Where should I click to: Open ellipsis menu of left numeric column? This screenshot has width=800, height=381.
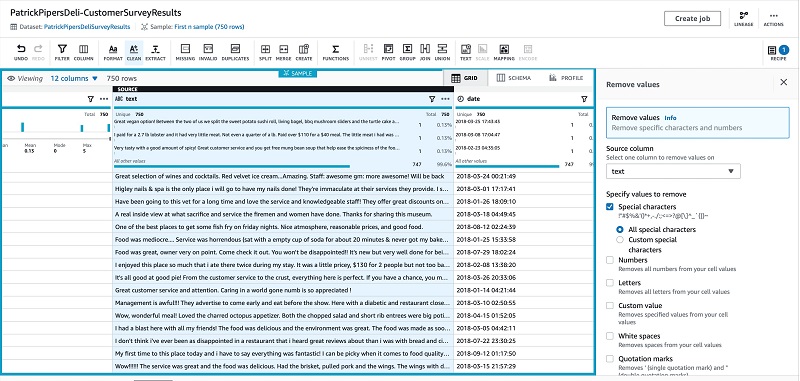tap(104, 99)
